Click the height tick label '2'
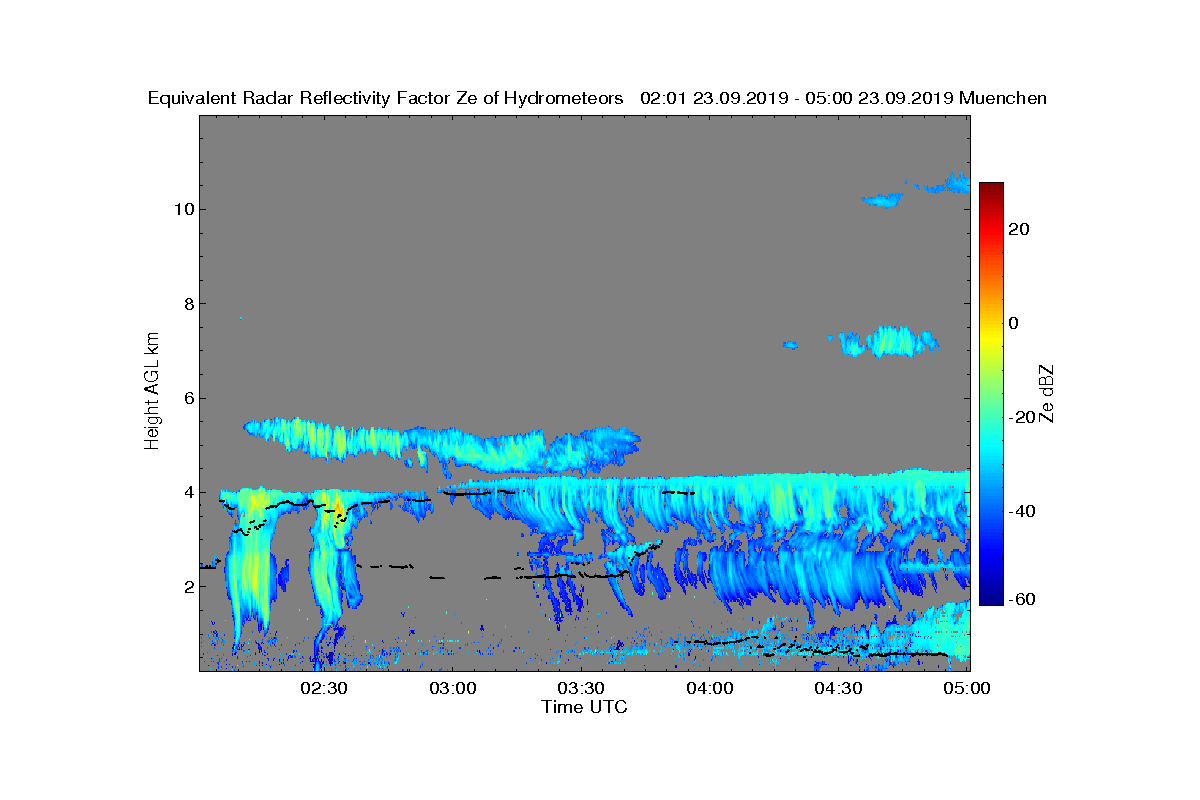Viewport: 1200px width, 800px height. 188,587
